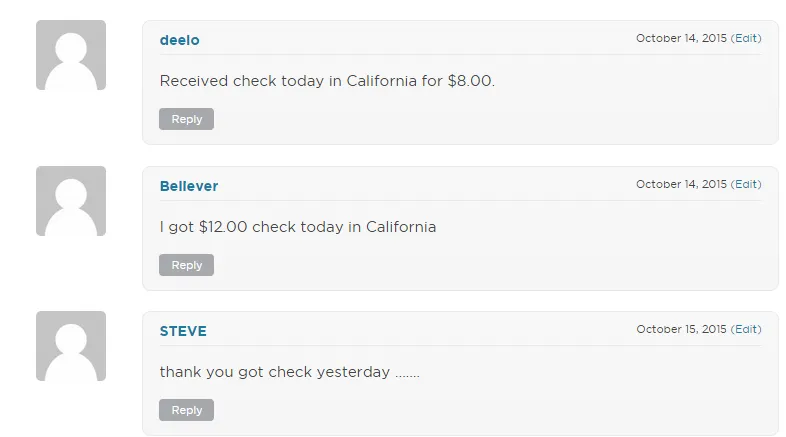Viewport: 786px width, 437px height.
Task: Click the word California in Bellever's comment
Action: coord(400,227)
